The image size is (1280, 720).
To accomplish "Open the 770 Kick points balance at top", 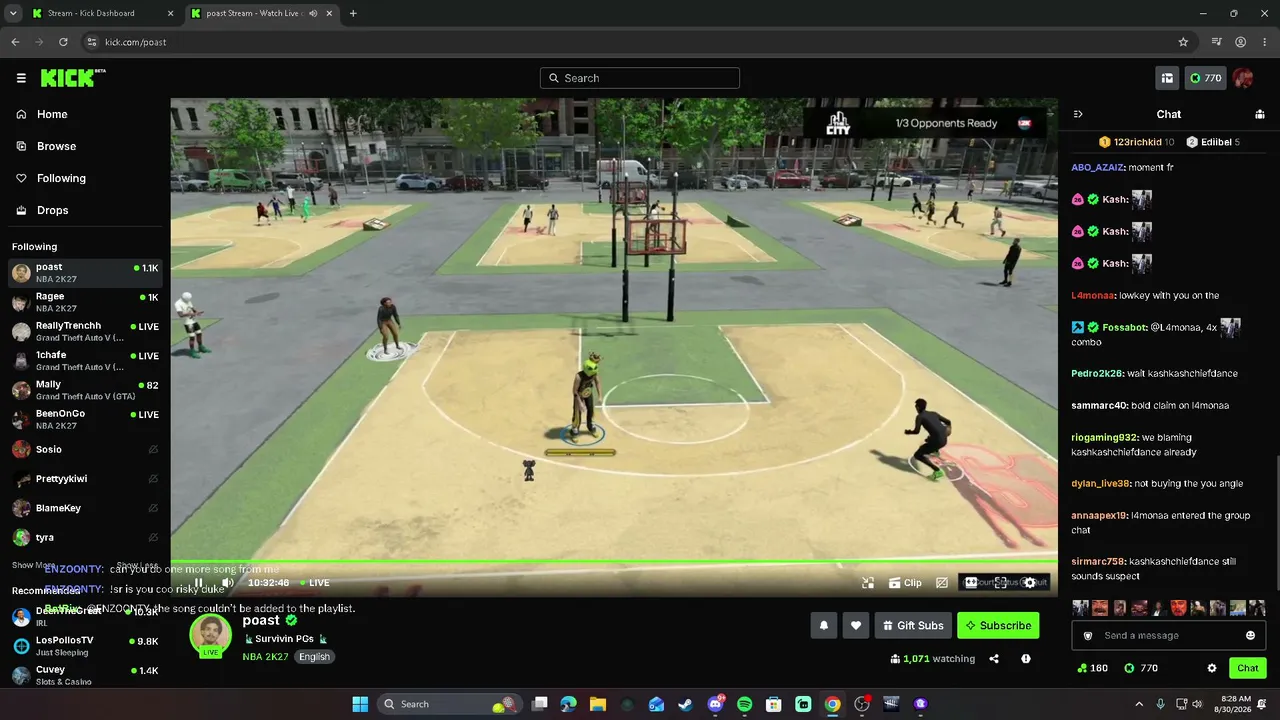I will pyautogui.click(x=1205, y=78).
